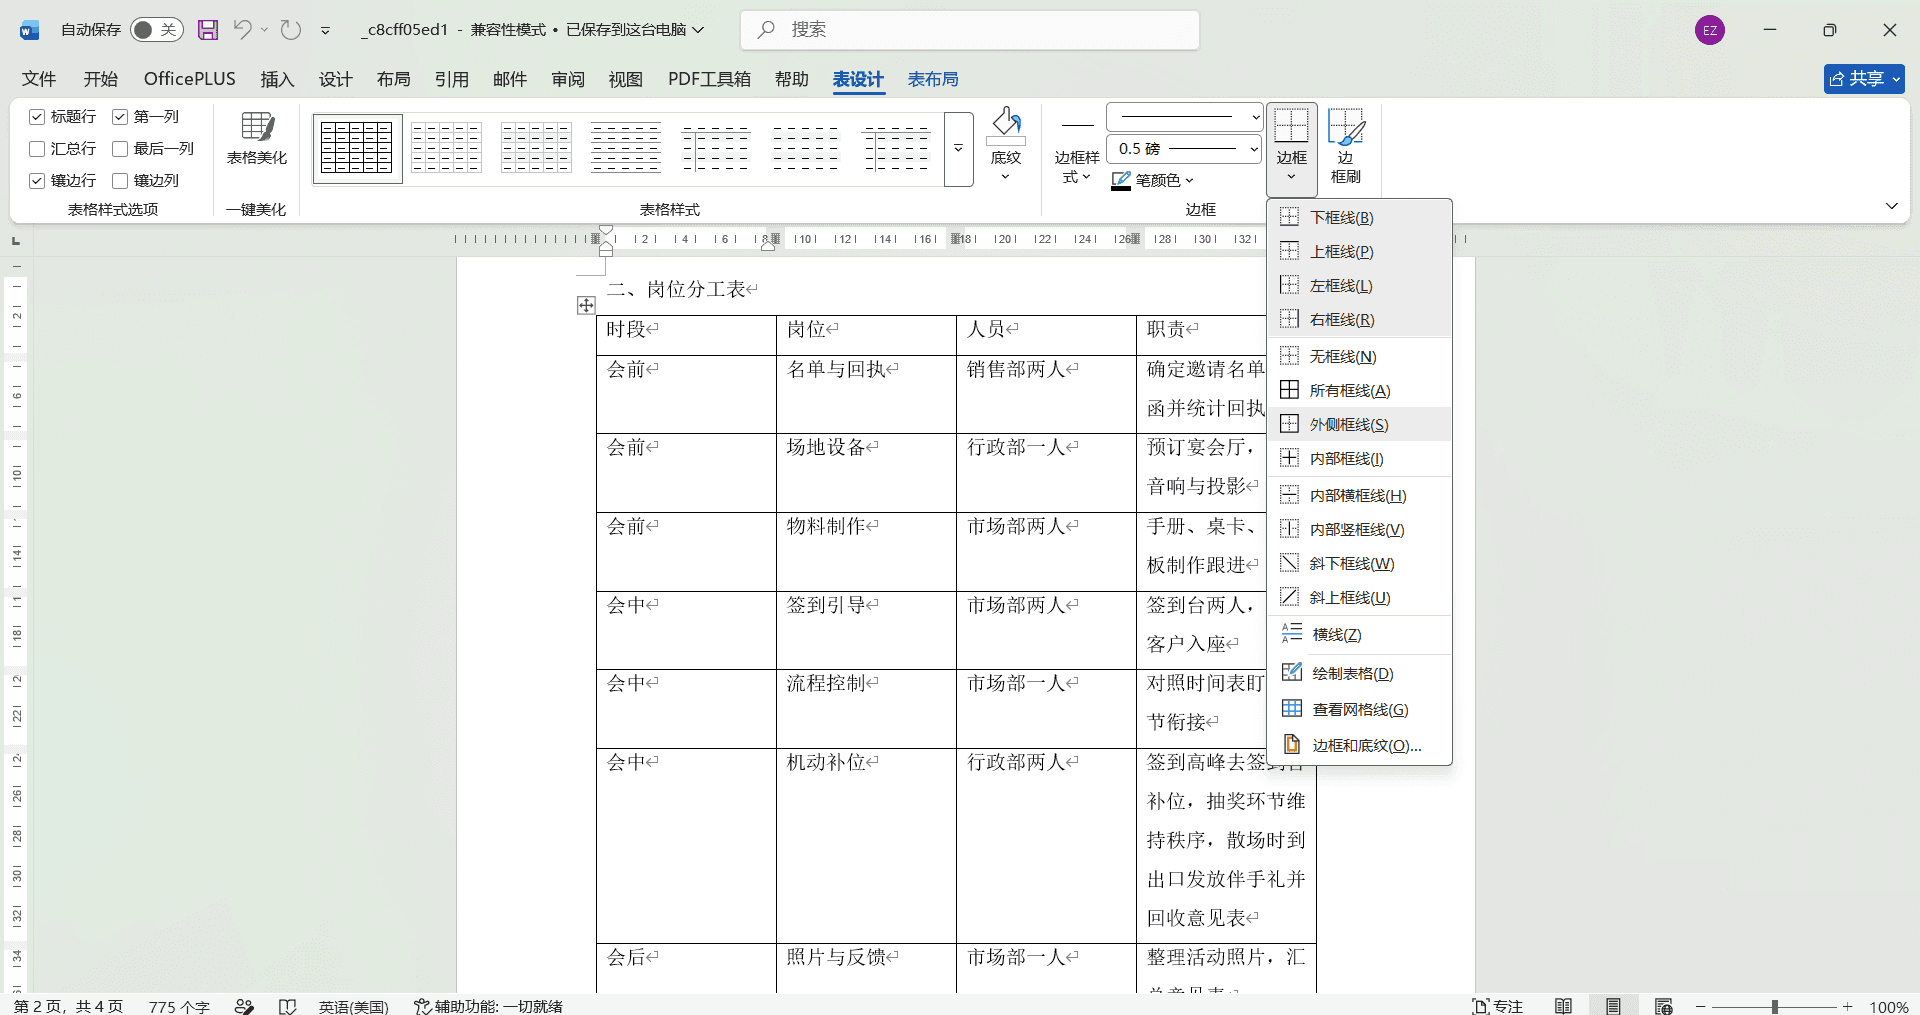Open the 底纹 shading paint bucket
The image size is (1920, 1015).
tap(1005, 145)
